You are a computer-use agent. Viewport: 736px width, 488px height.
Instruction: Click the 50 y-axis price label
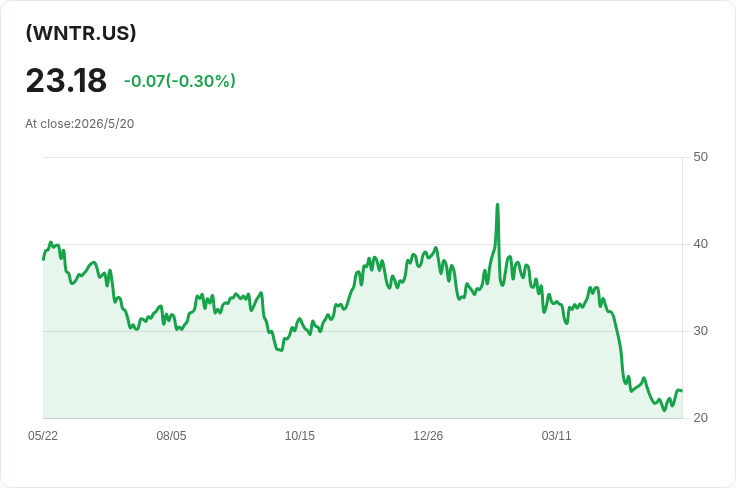coord(700,157)
